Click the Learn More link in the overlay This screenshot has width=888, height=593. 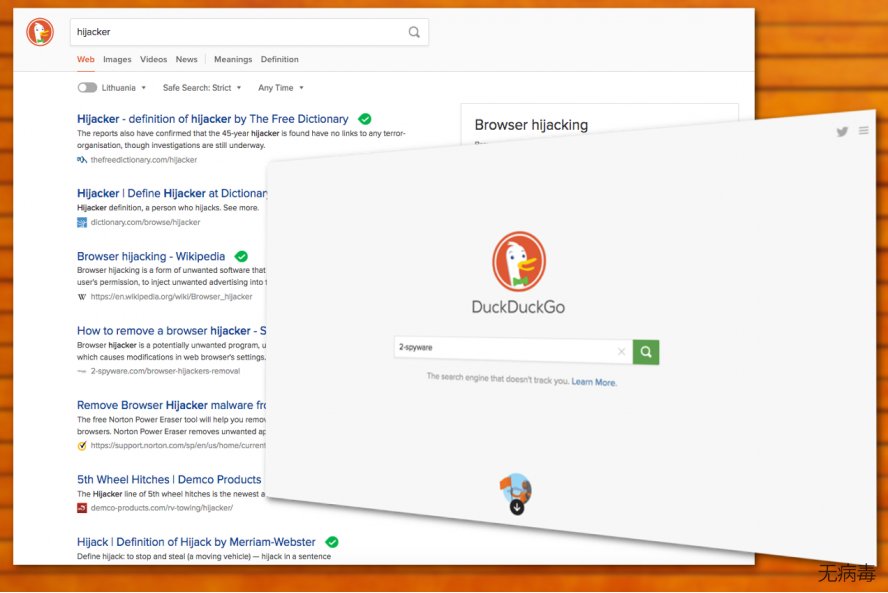594,382
